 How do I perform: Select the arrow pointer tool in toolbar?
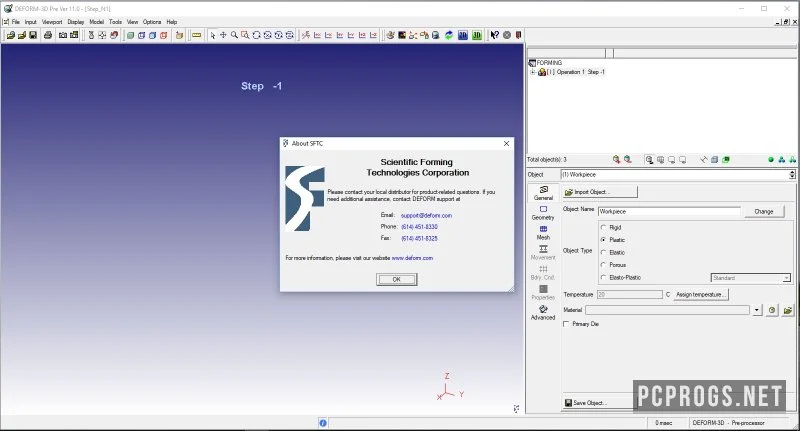[x=212, y=35]
